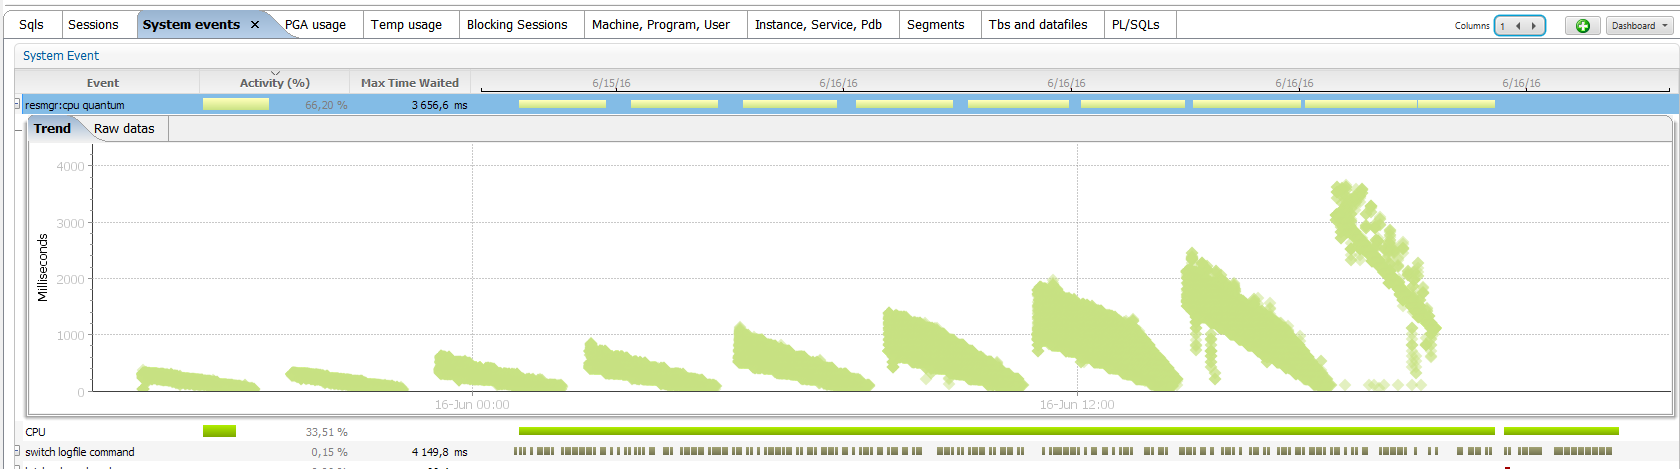Go to Tbs and datafiles tab
The image size is (1680, 469).
1038,25
